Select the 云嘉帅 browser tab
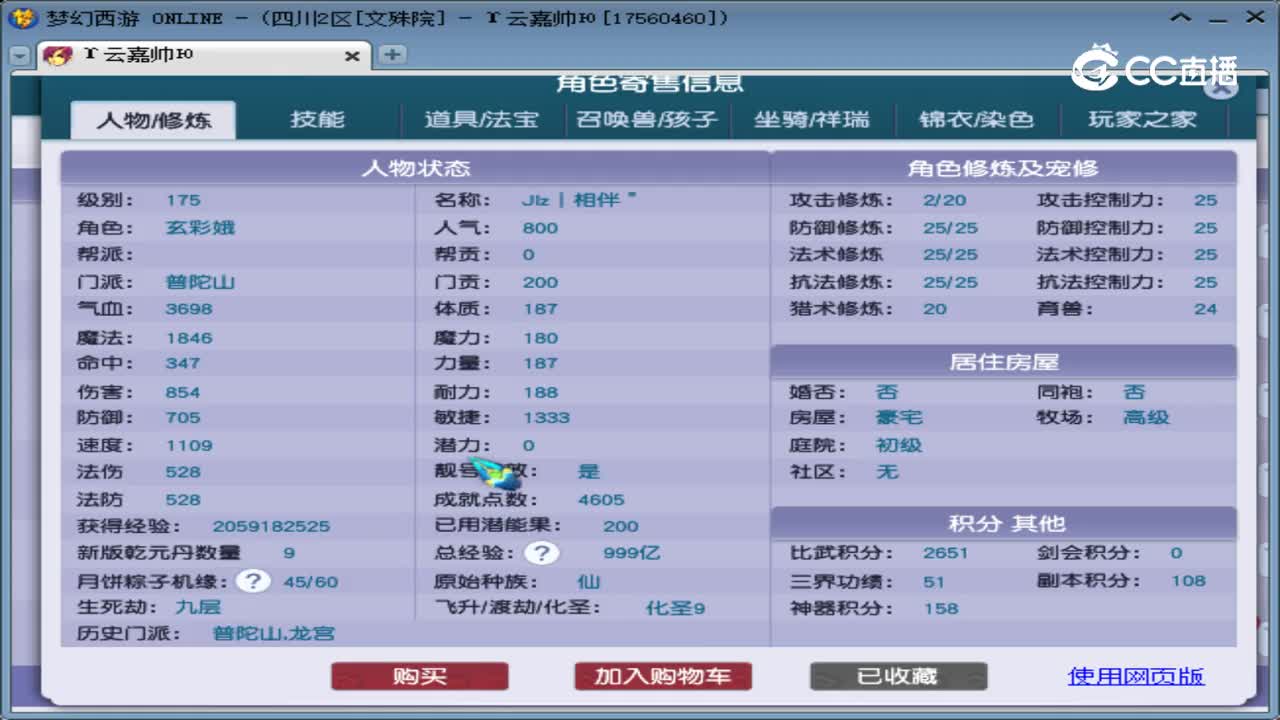The image size is (1280, 720). pyautogui.click(x=202, y=56)
